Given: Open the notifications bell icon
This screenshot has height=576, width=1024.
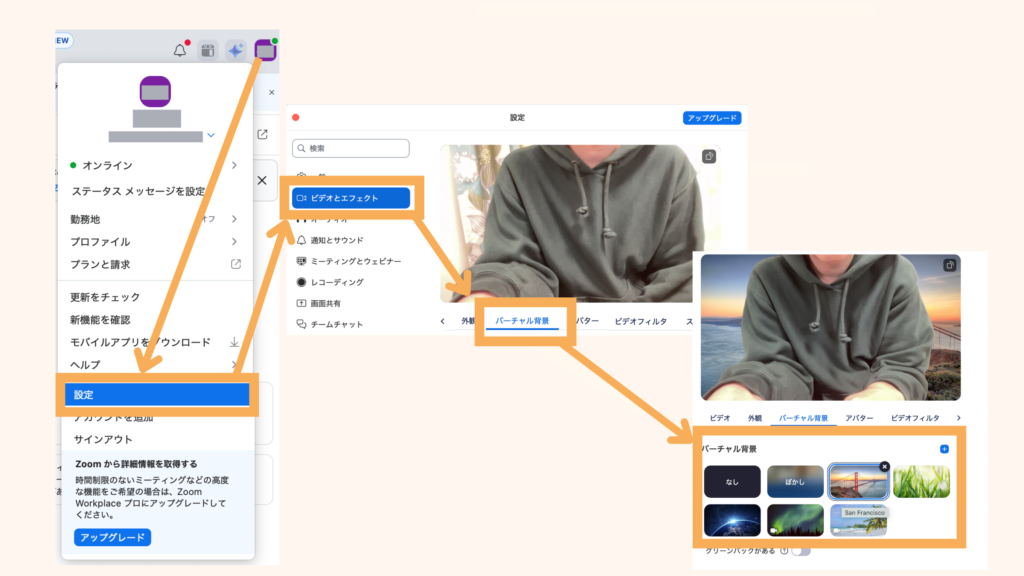Looking at the screenshot, I should (180, 50).
